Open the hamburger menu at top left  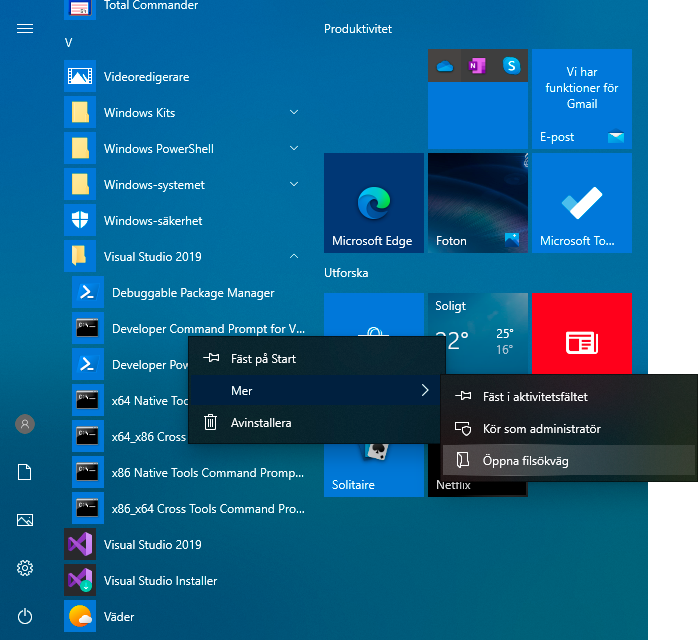tap(25, 29)
